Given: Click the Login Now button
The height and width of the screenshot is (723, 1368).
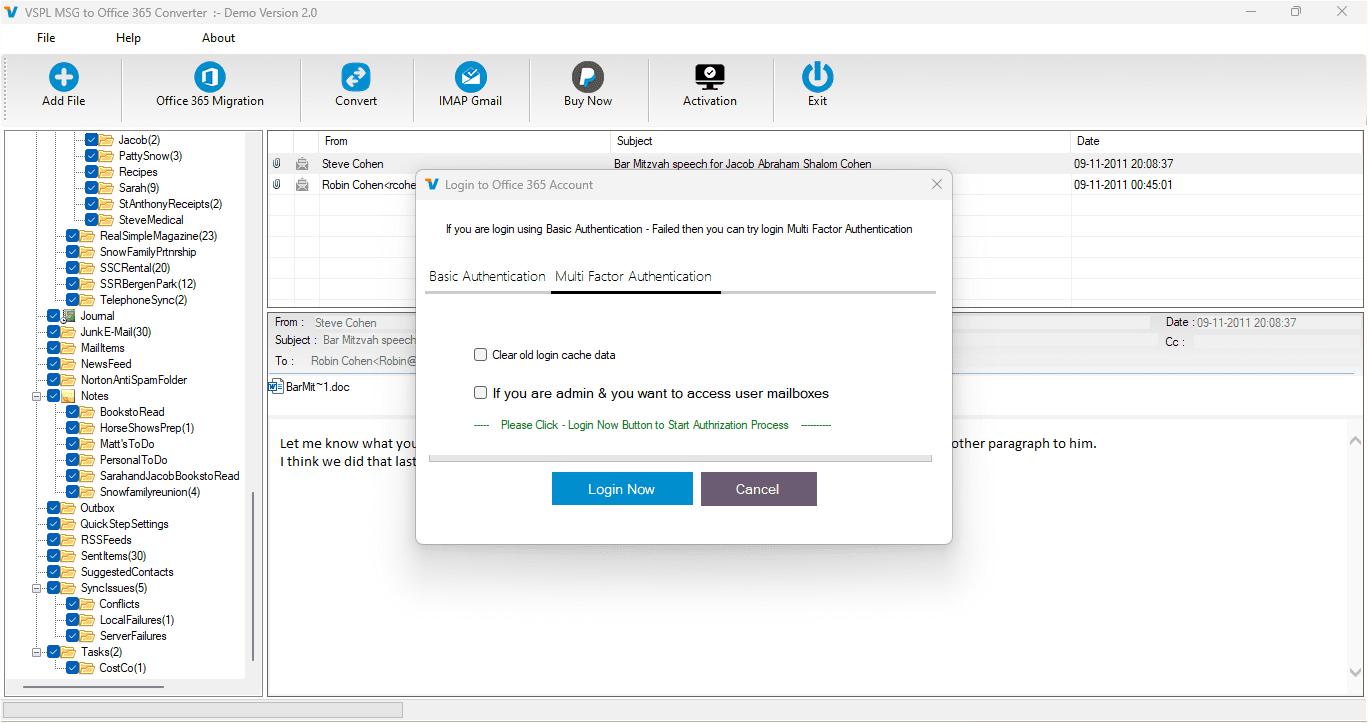Looking at the screenshot, I should coord(622,489).
